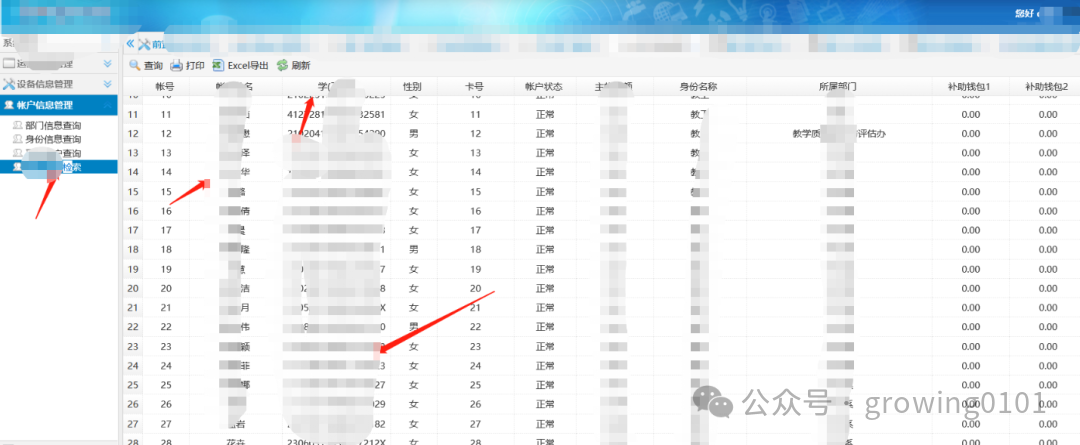The width and height of the screenshot is (1080, 445).
Task: Click the 卡号 cell of row 19
Action: [475, 269]
